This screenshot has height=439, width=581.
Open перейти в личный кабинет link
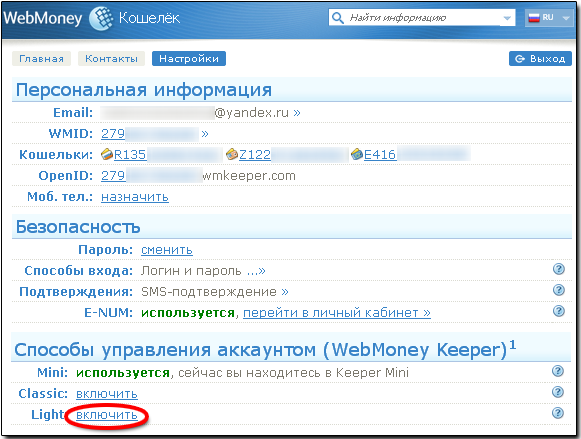[337, 313]
